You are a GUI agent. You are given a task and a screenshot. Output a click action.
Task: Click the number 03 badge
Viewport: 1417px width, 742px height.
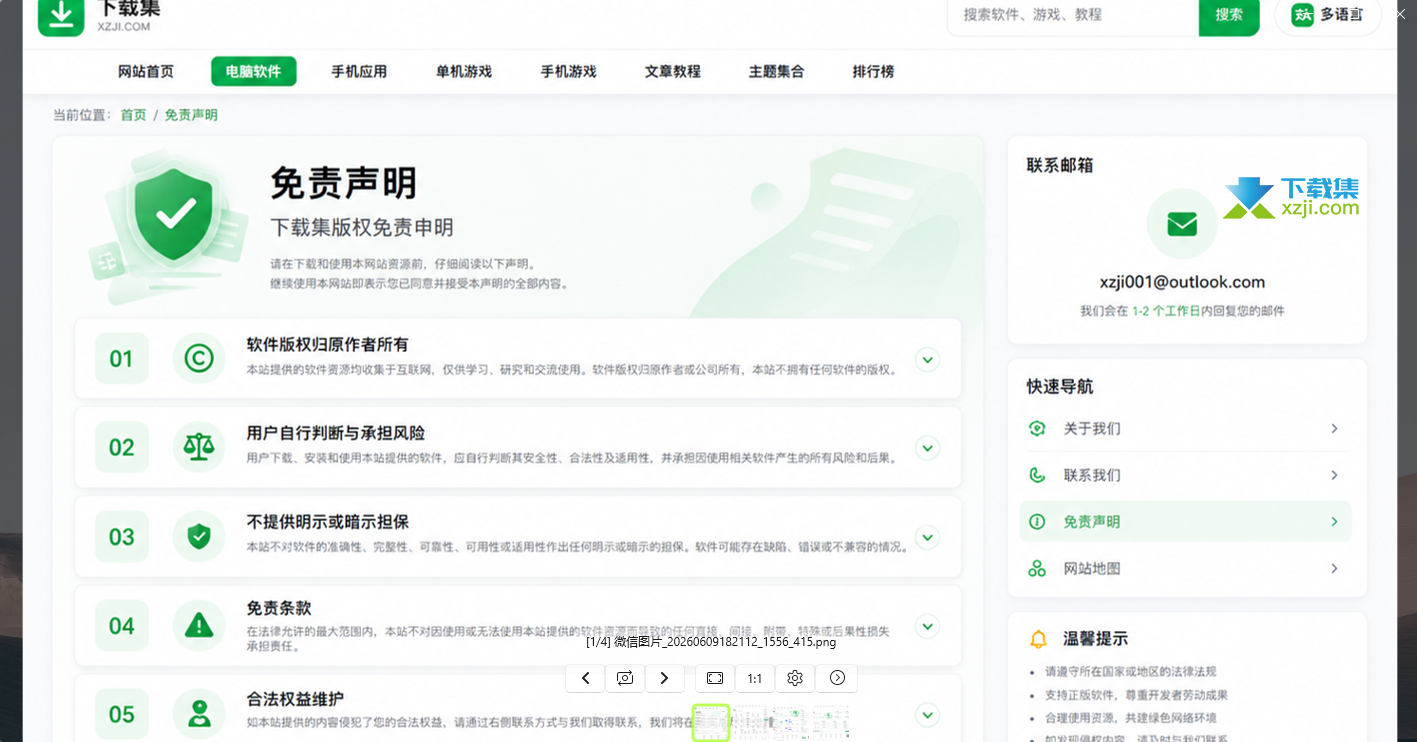[x=121, y=537]
